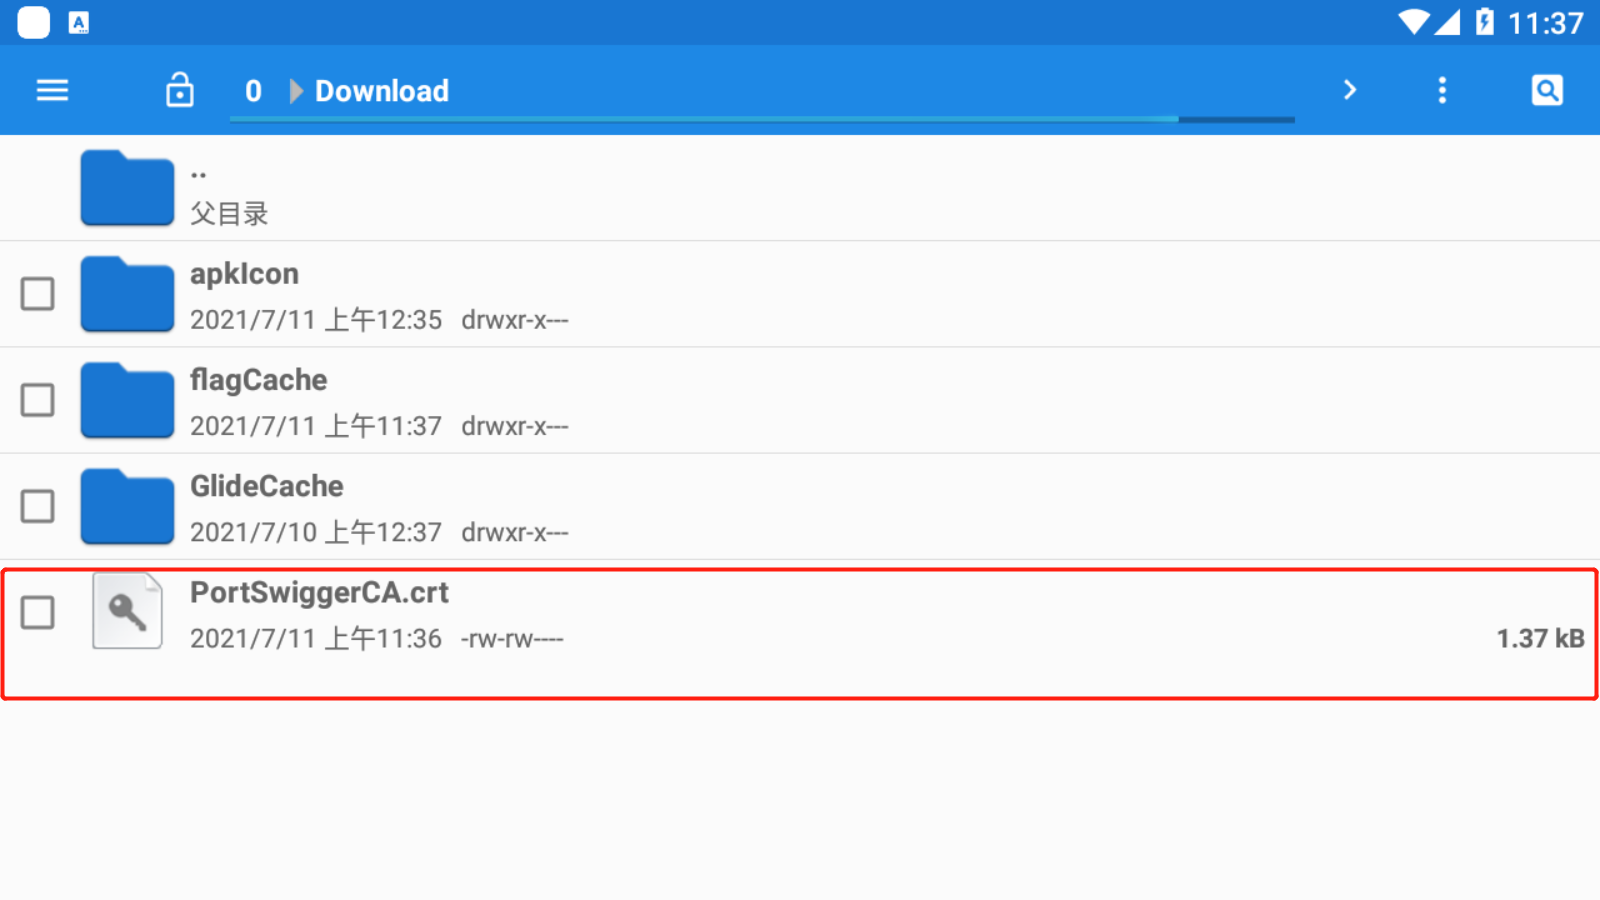The image size is (1600, 900).
Task: Select the Download breadcrumb segment
Action: point(382,91)
